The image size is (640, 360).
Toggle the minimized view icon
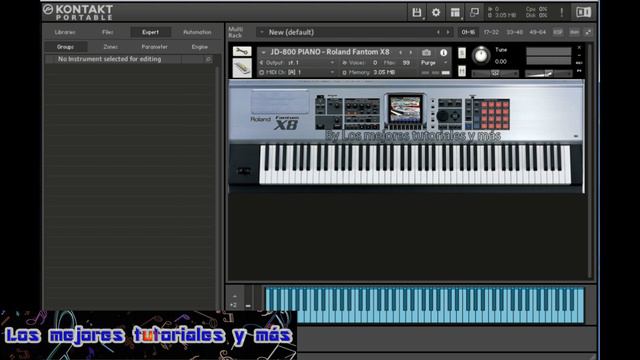(x=474, y=13)
